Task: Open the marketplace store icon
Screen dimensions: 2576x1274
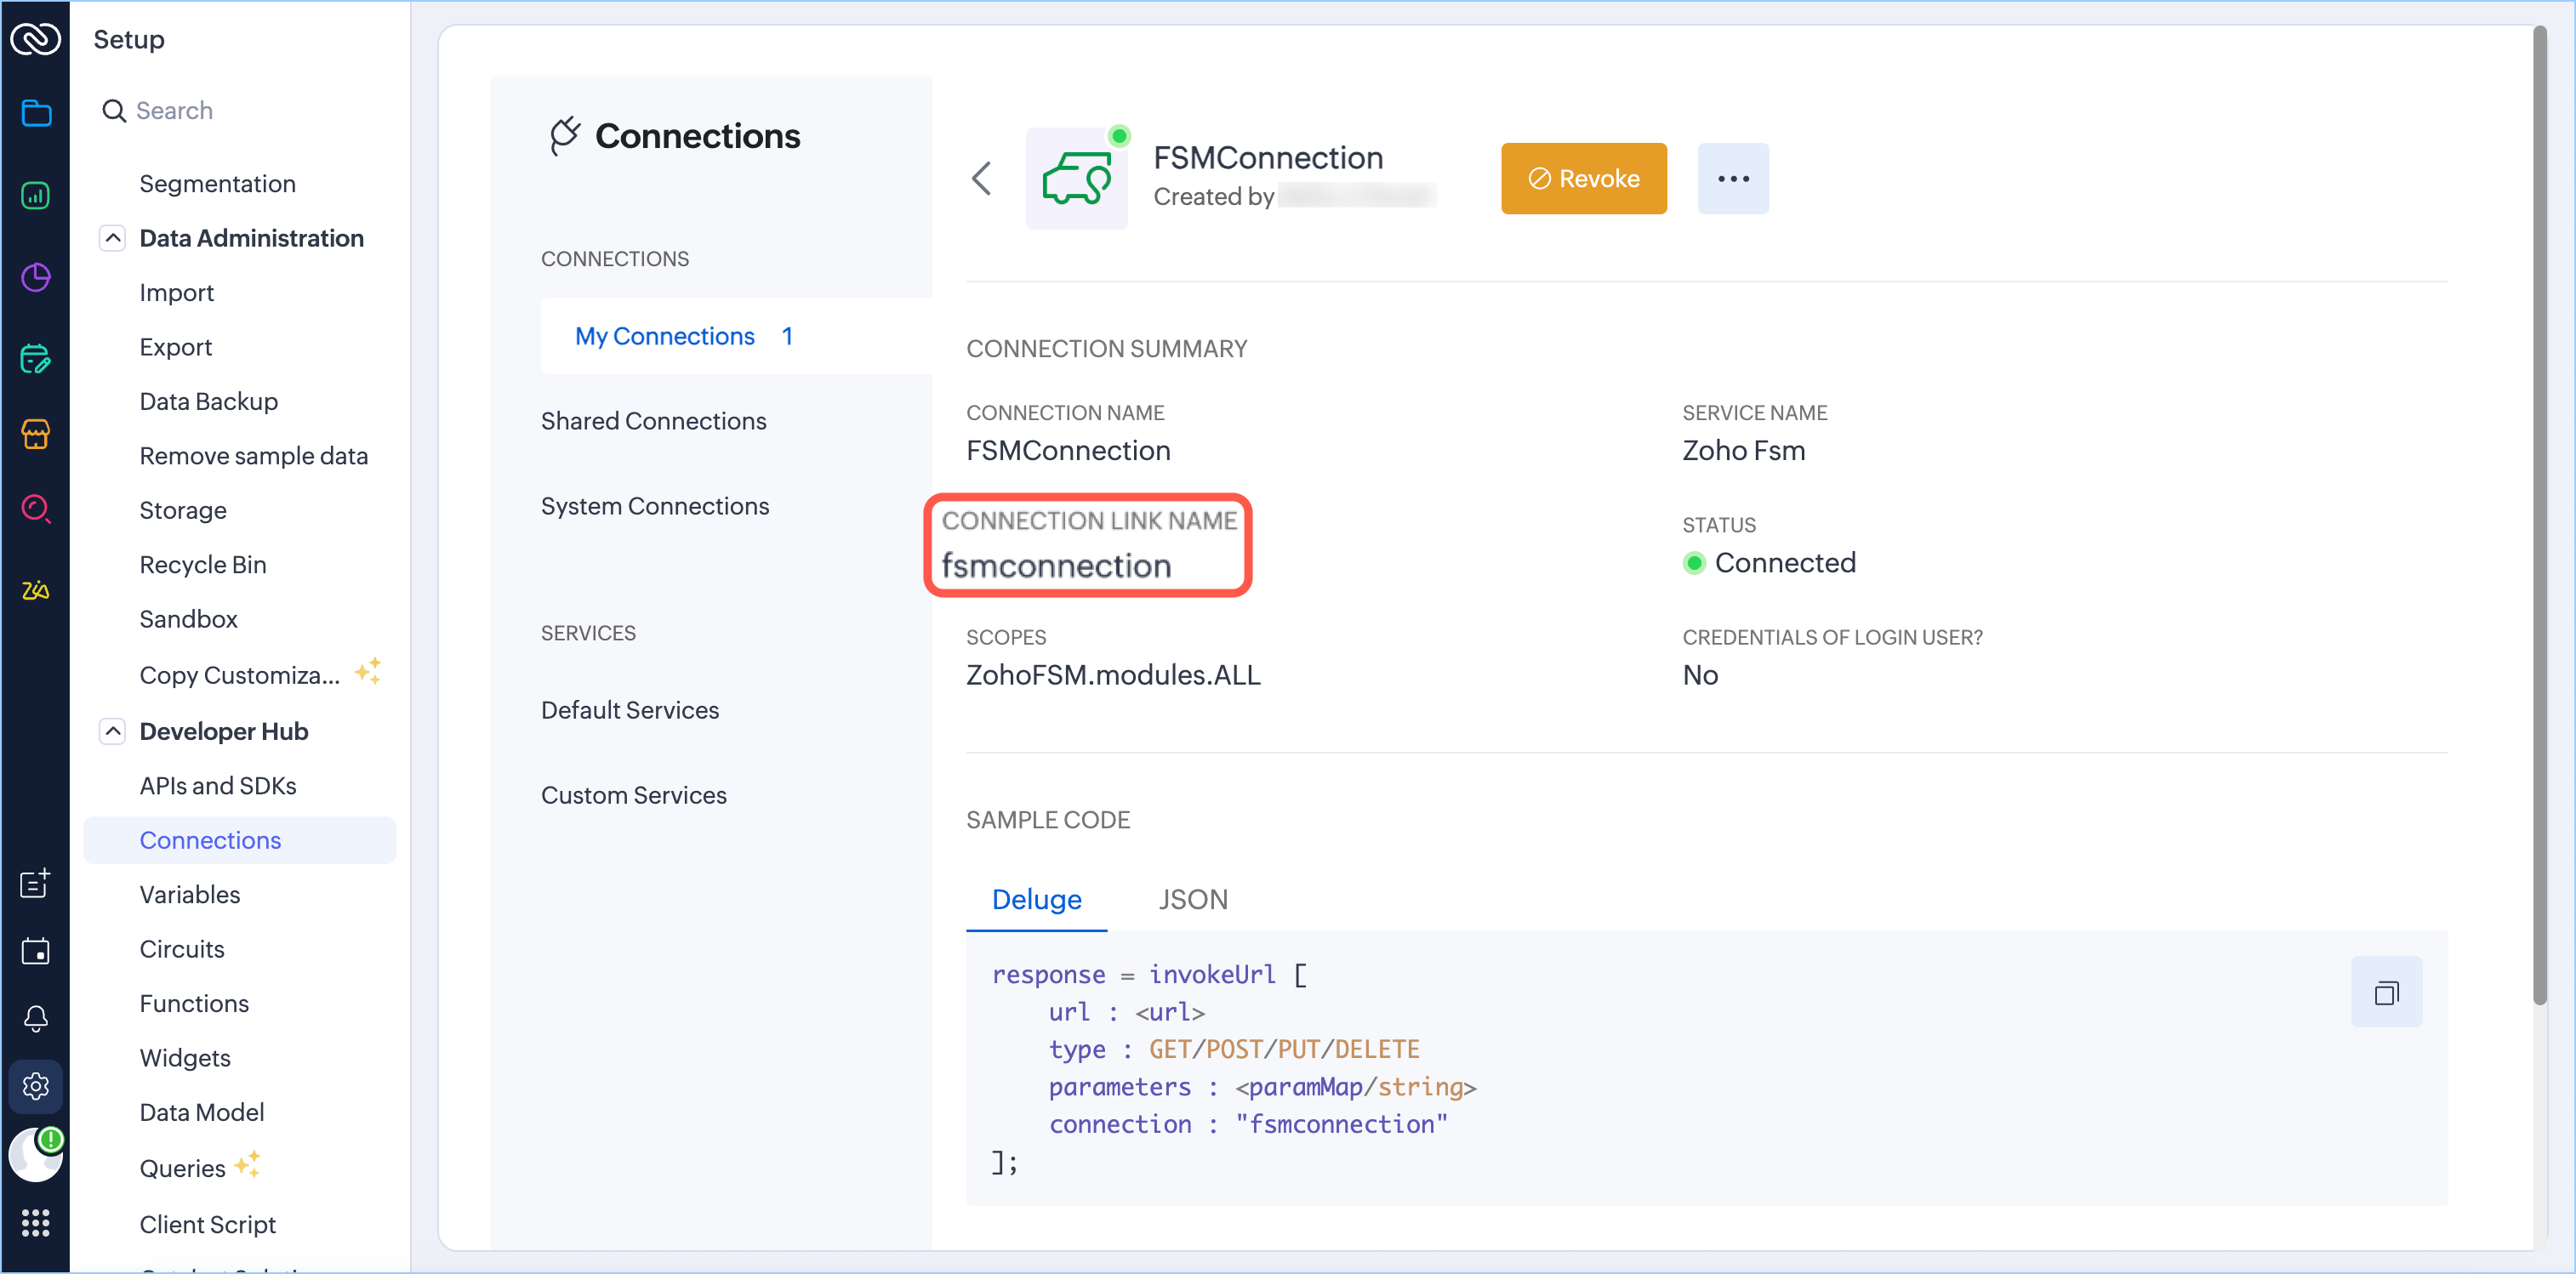Action: coord(36,433)
